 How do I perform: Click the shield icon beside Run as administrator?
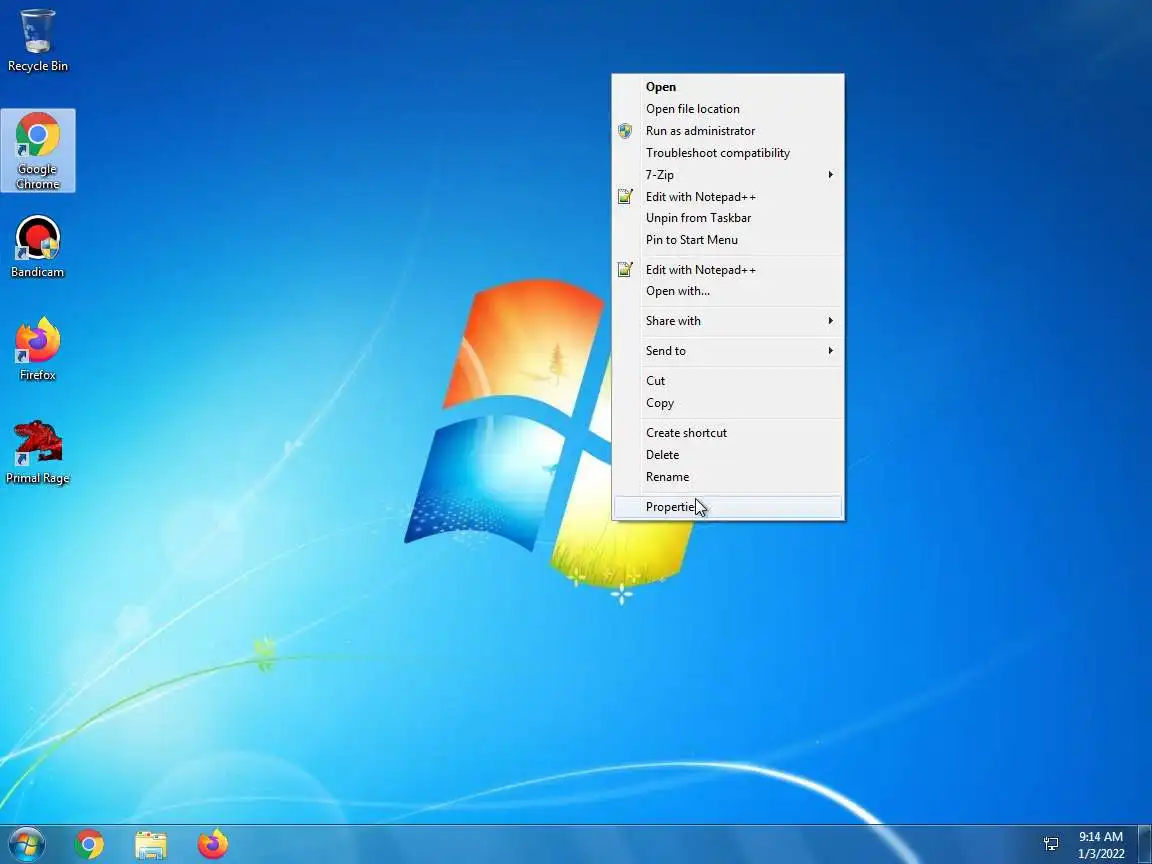point(624,131)
